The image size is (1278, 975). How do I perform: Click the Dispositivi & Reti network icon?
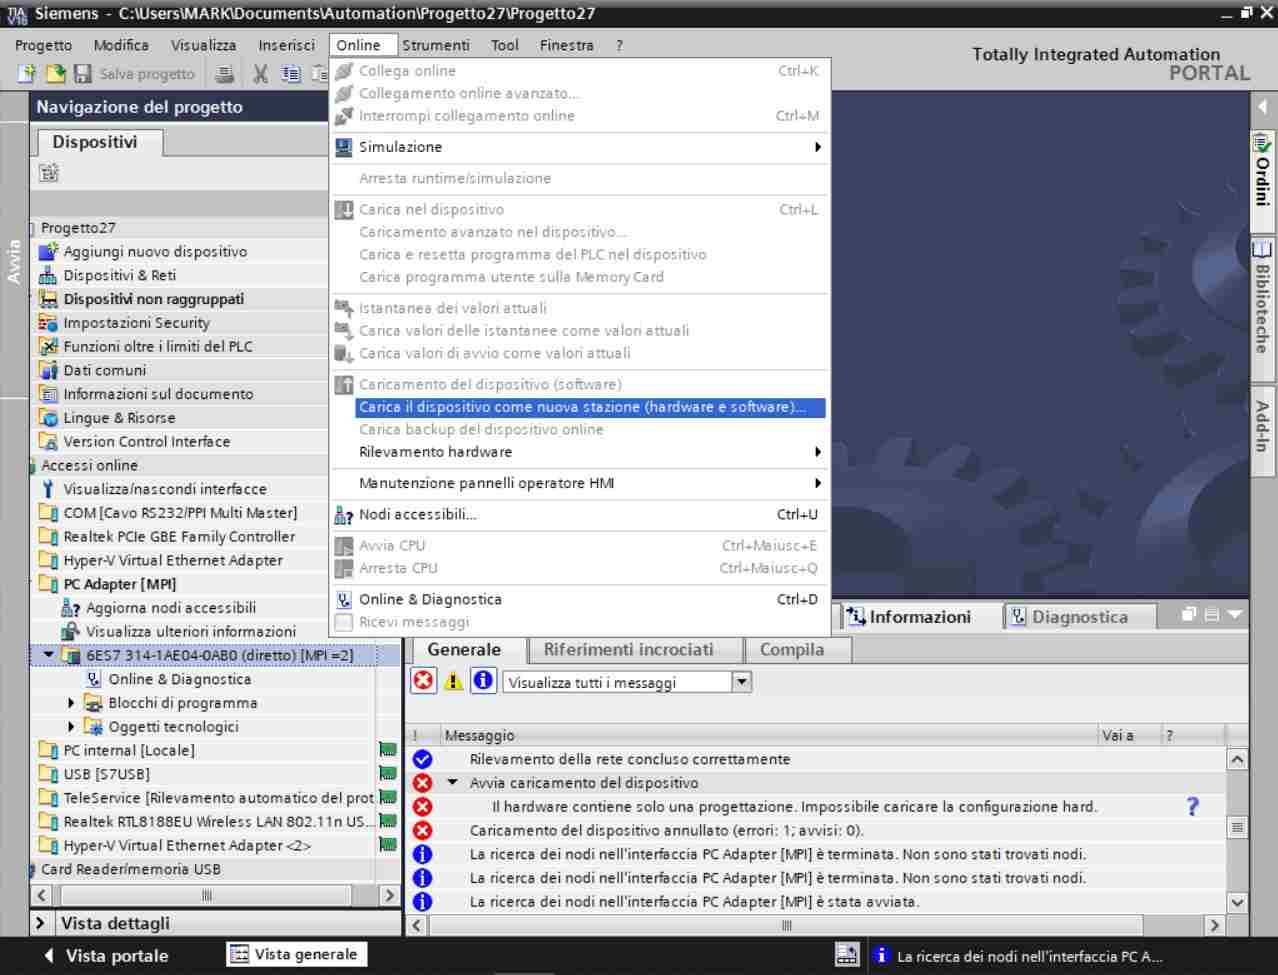click(48, 275)
